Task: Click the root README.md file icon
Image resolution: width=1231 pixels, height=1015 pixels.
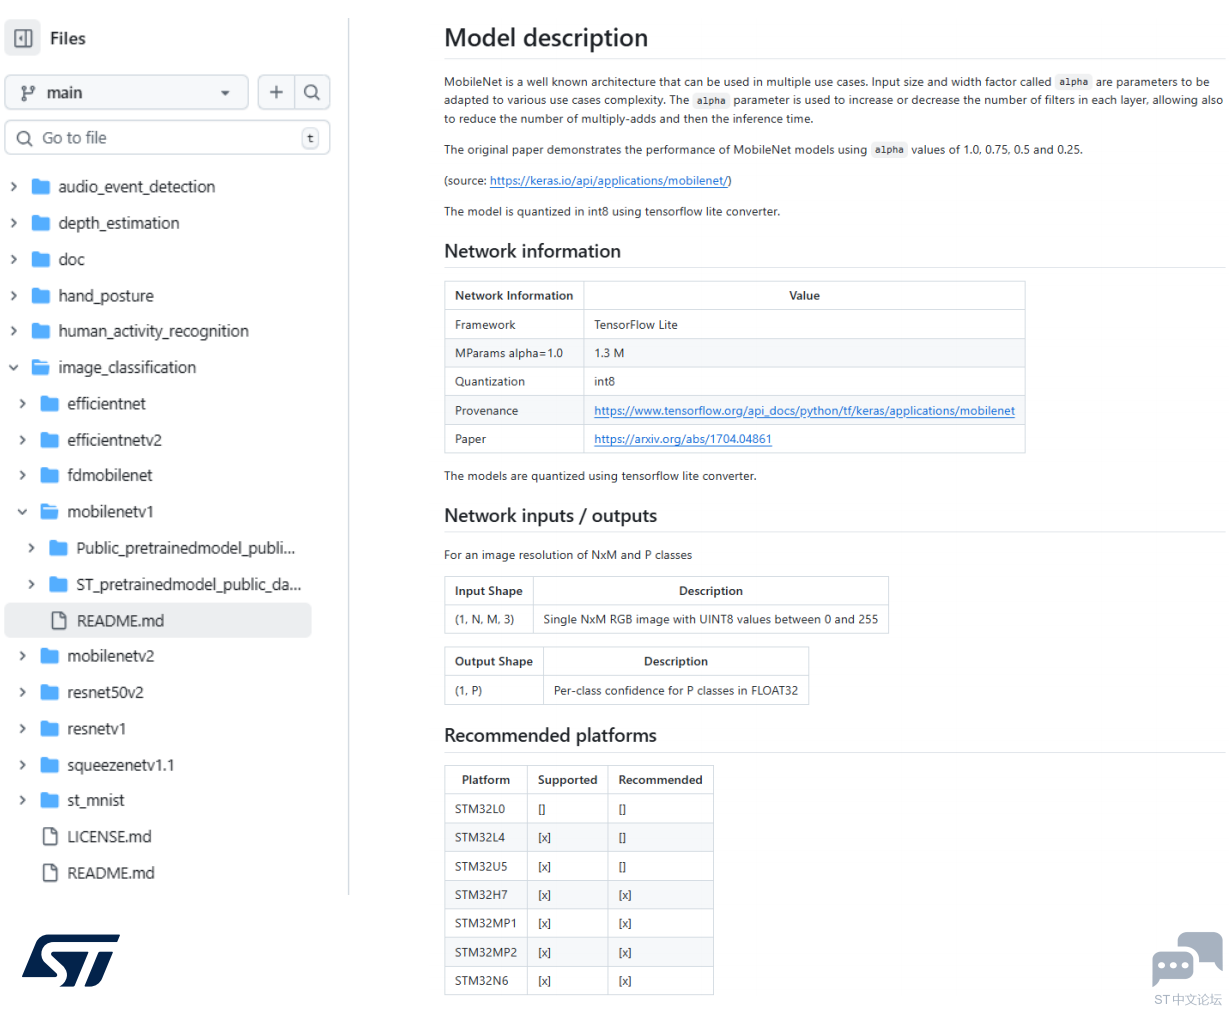Action: coord(50,873)
